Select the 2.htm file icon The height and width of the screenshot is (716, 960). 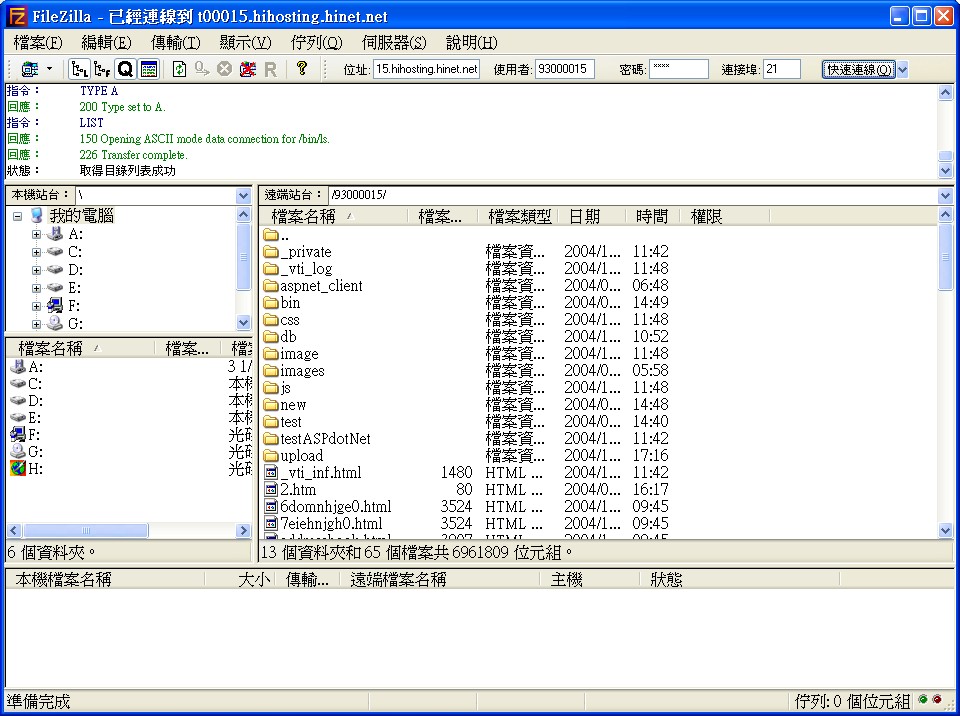(x=271, y=489)
